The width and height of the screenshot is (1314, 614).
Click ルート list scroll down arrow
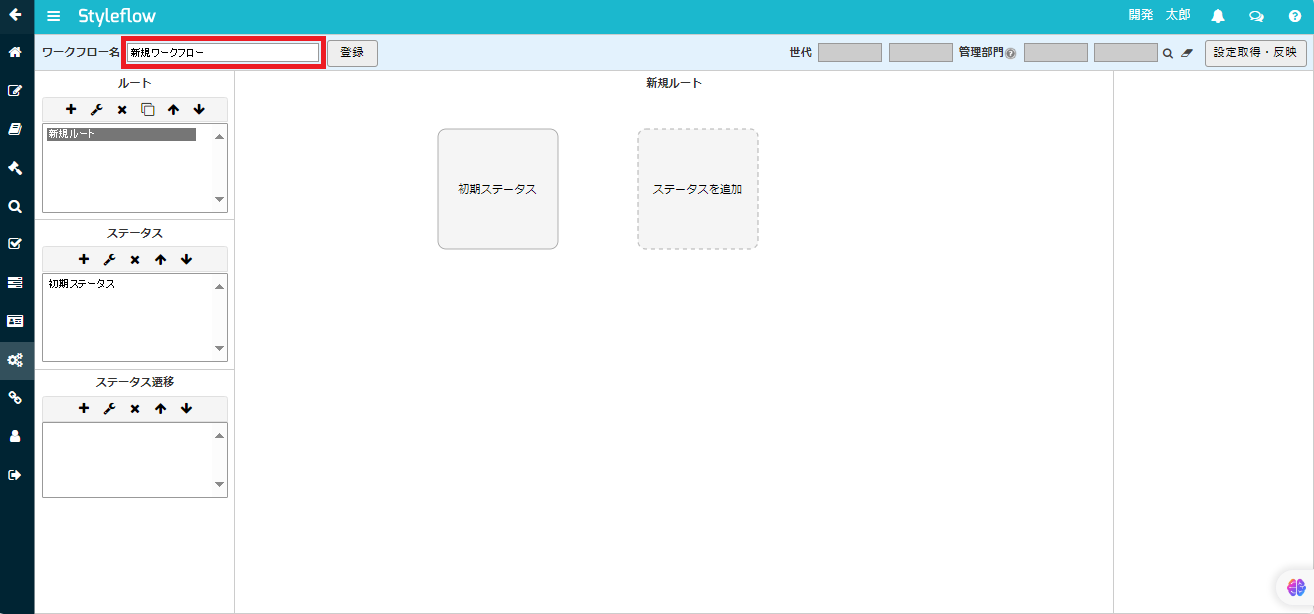pyautogui.click(x=220, y=200)
